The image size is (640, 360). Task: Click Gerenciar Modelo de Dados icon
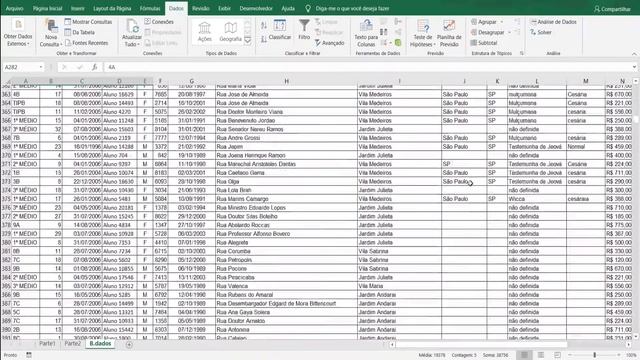click(x=398, y=42)
